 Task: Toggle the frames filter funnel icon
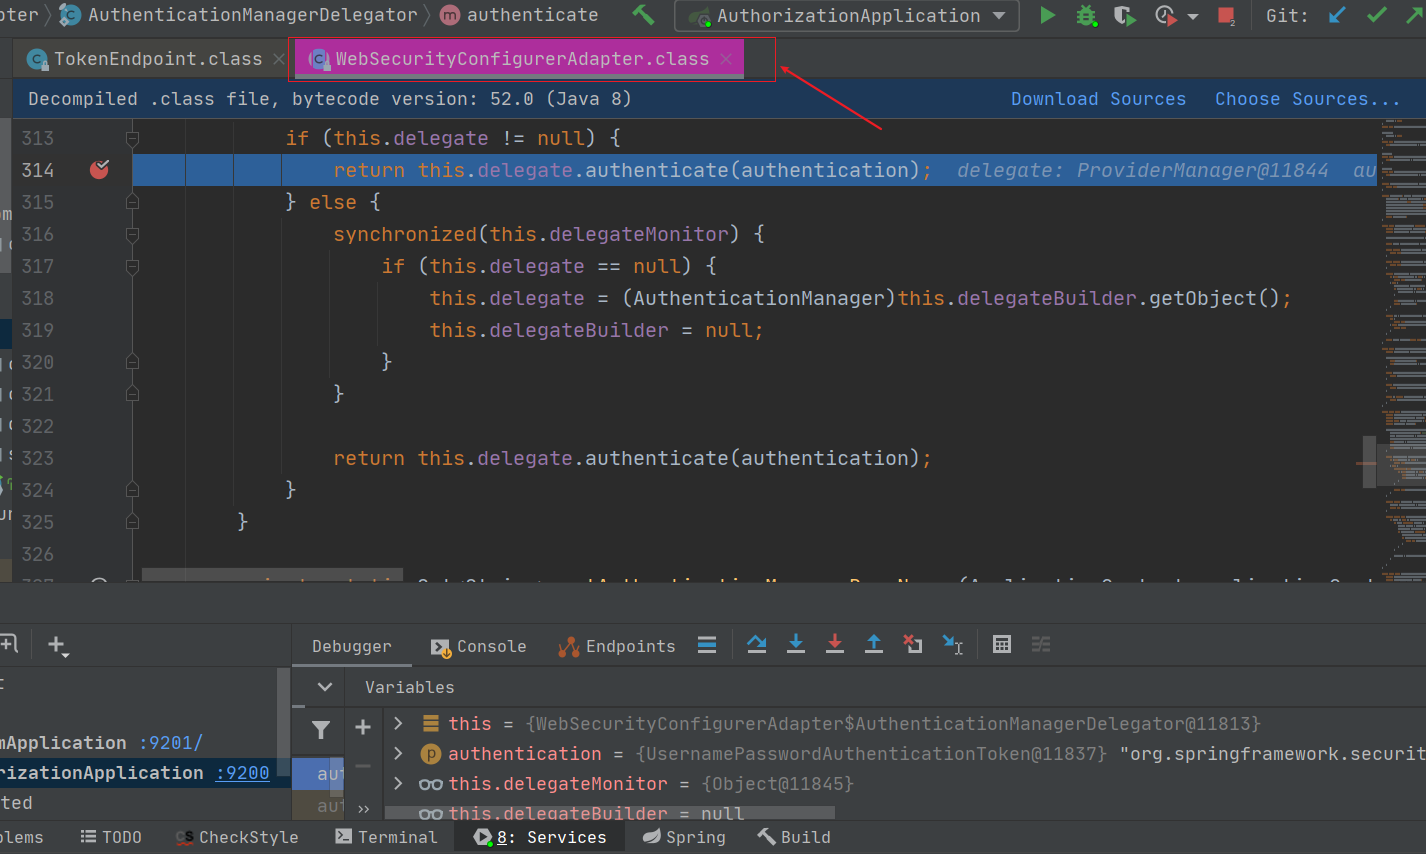[321, 730]
